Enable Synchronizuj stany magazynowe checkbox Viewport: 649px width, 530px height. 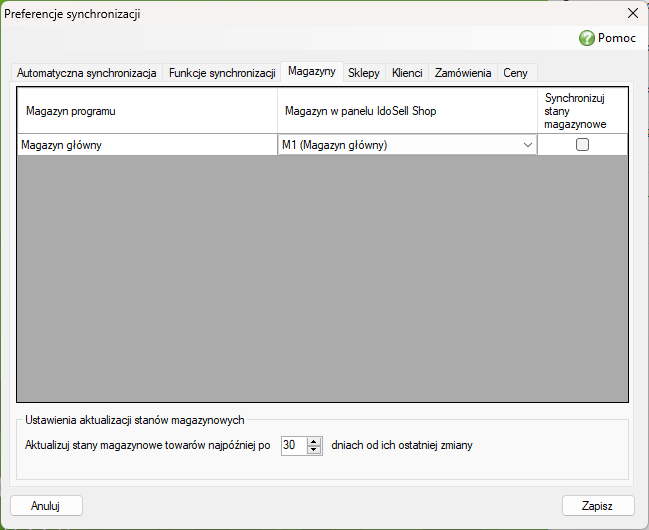point(582,145)
